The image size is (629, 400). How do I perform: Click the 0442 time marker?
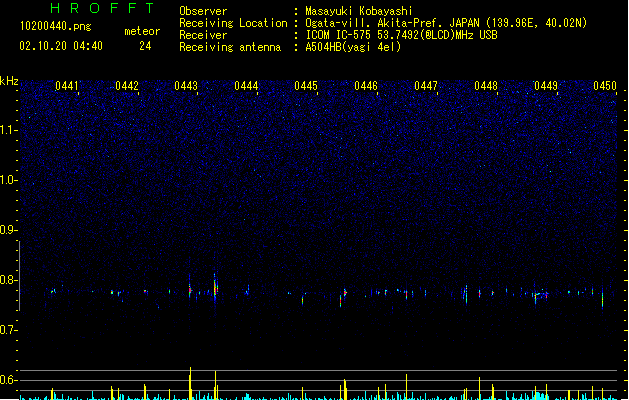[127, 86]
